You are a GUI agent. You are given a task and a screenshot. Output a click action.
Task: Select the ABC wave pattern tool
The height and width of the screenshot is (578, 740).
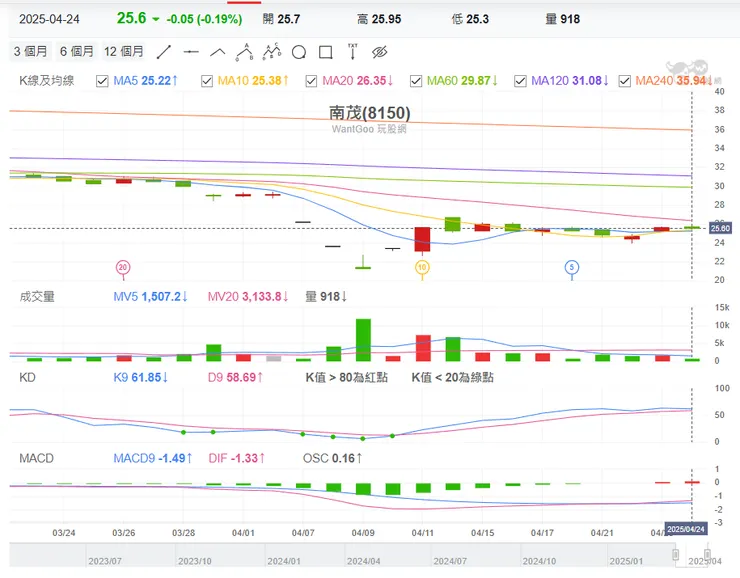(x=244, y=52)
